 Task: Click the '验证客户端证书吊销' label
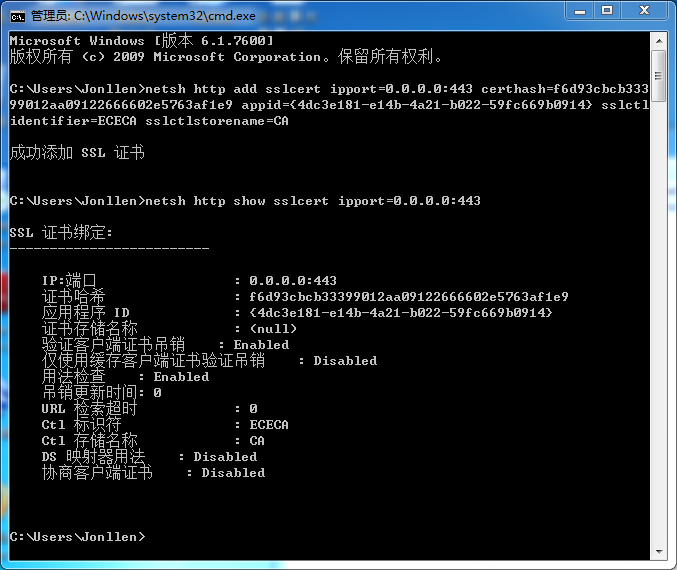[113, 345]
